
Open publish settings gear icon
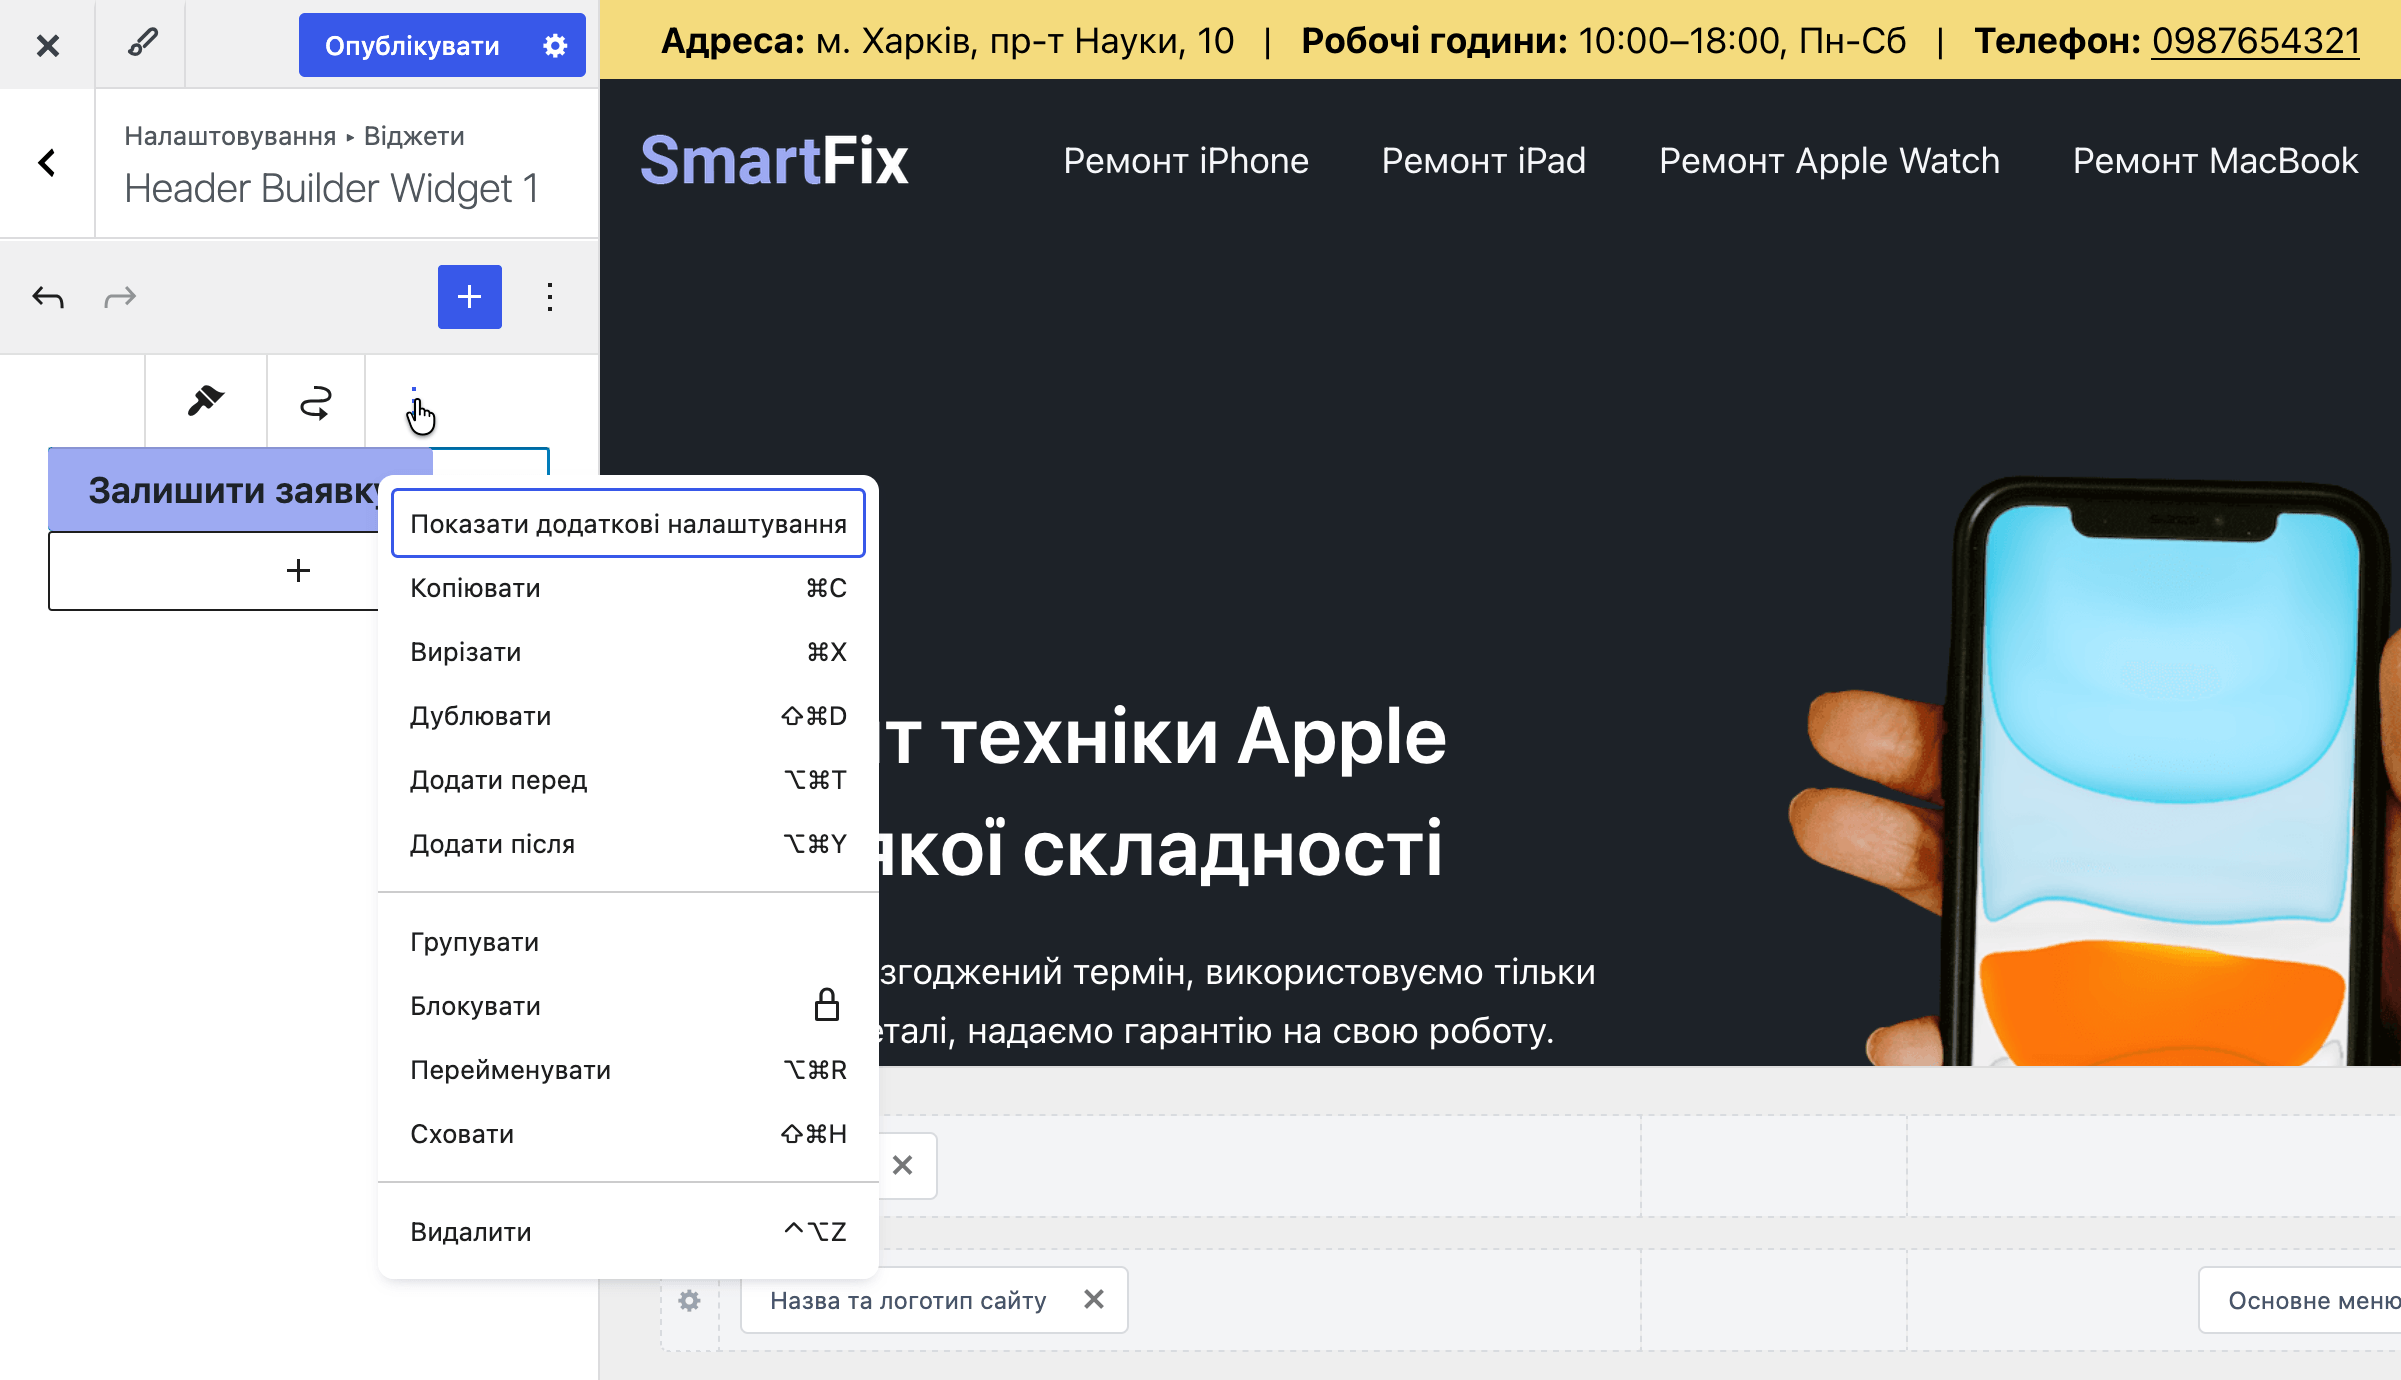tap(555, 45)
